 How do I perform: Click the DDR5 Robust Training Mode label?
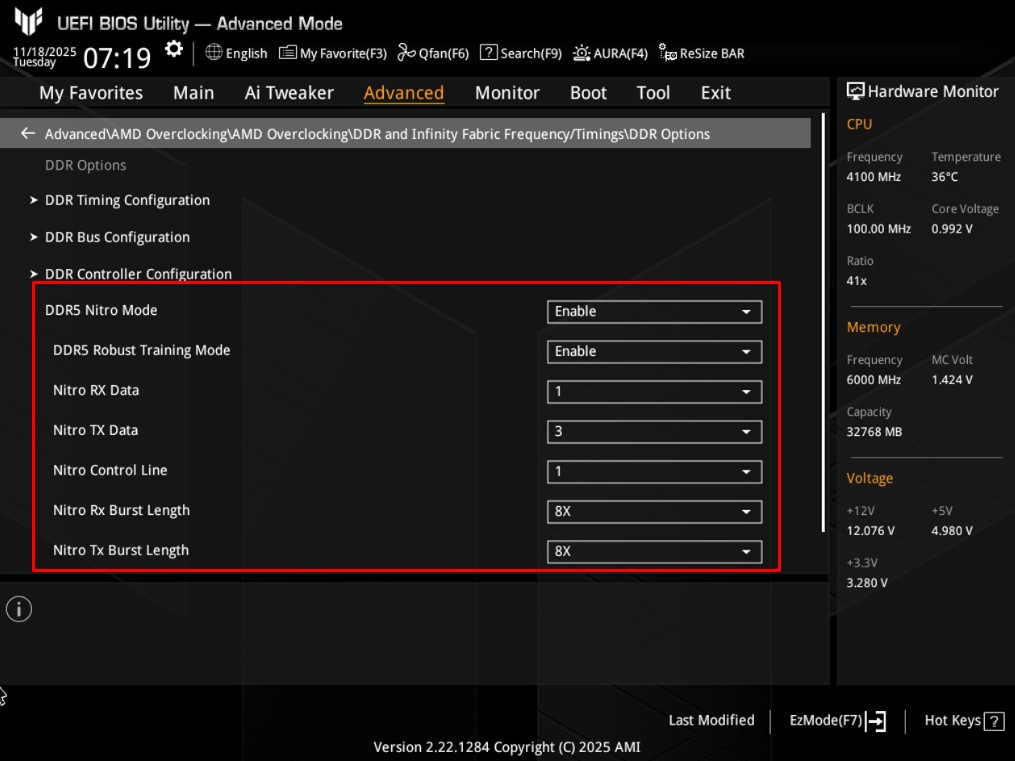point(142,350)
